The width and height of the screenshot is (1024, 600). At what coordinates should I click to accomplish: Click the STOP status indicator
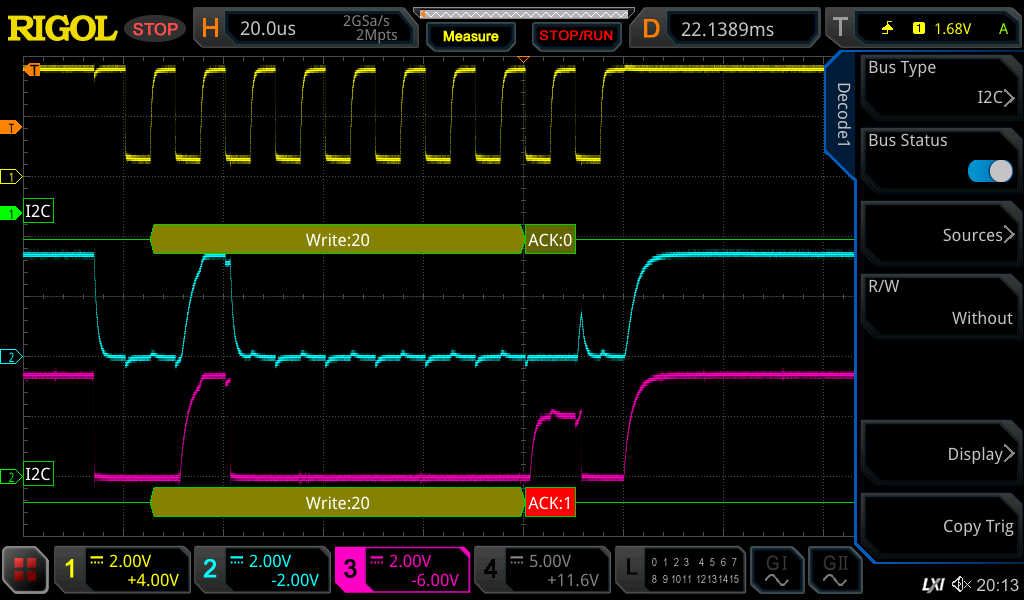pos(155,29)
